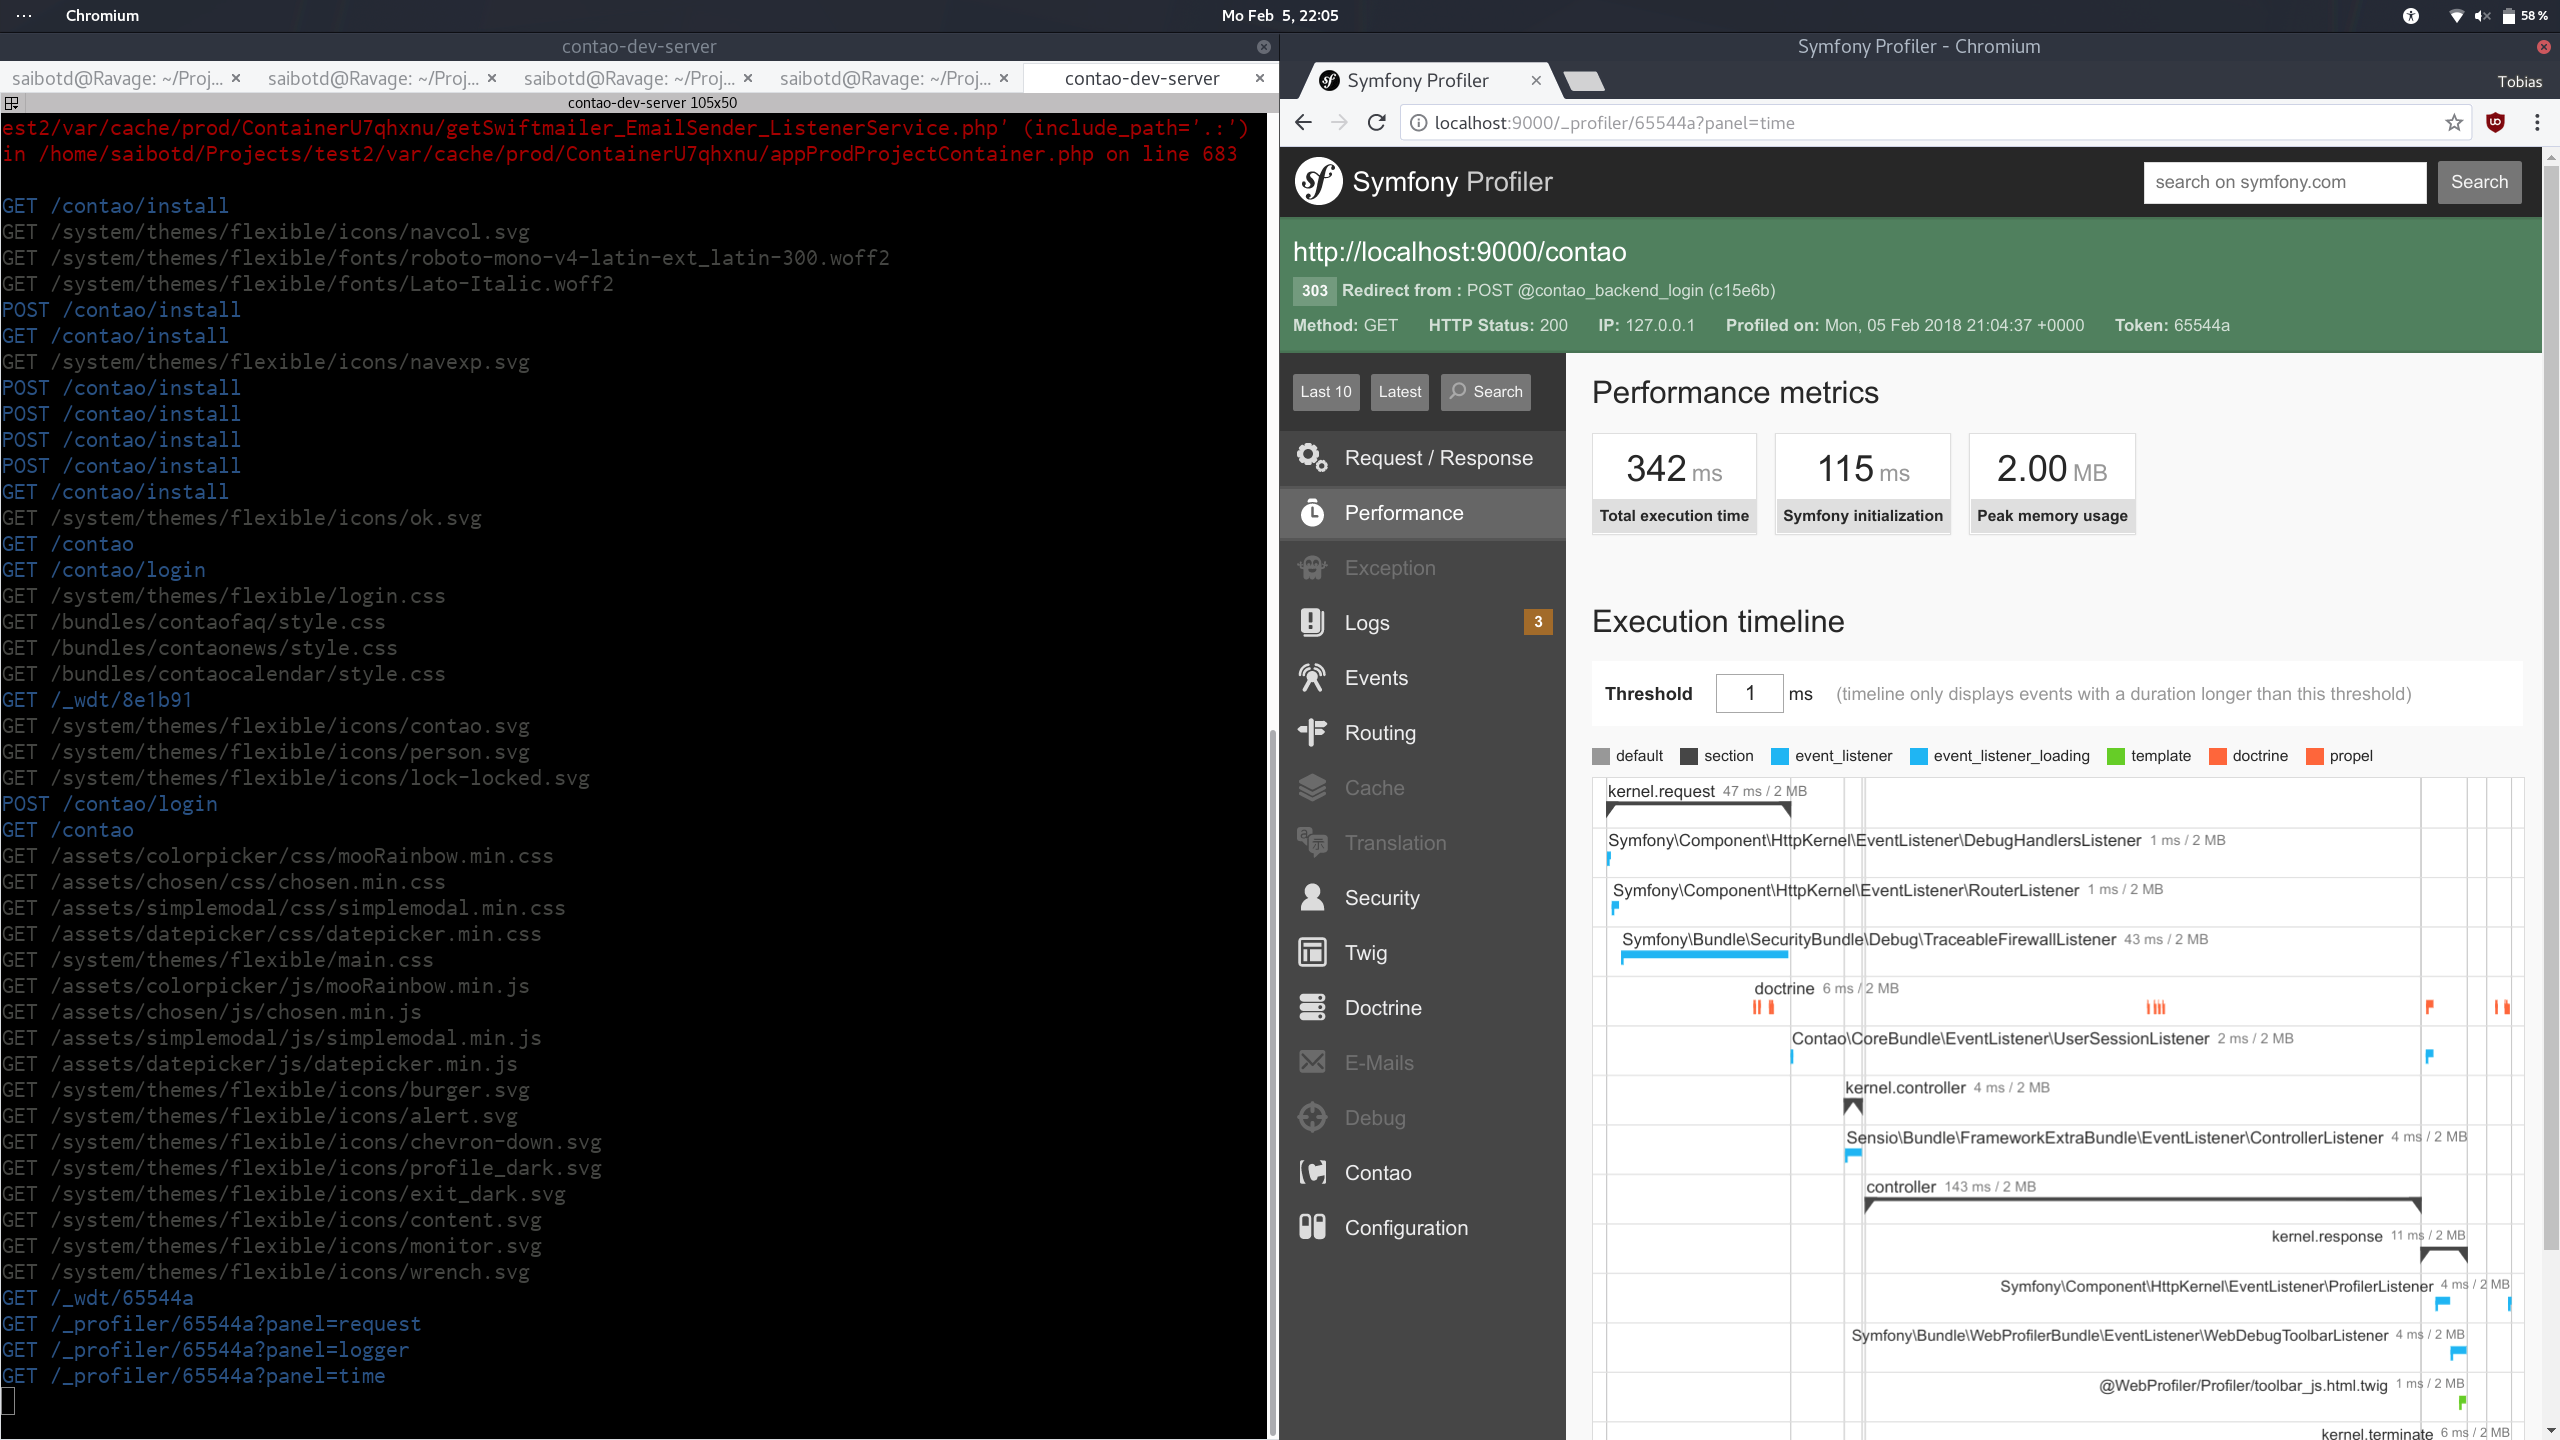Click the Configuration panel icon
2560x1440 pixels.
[x=1312, y=1228]
